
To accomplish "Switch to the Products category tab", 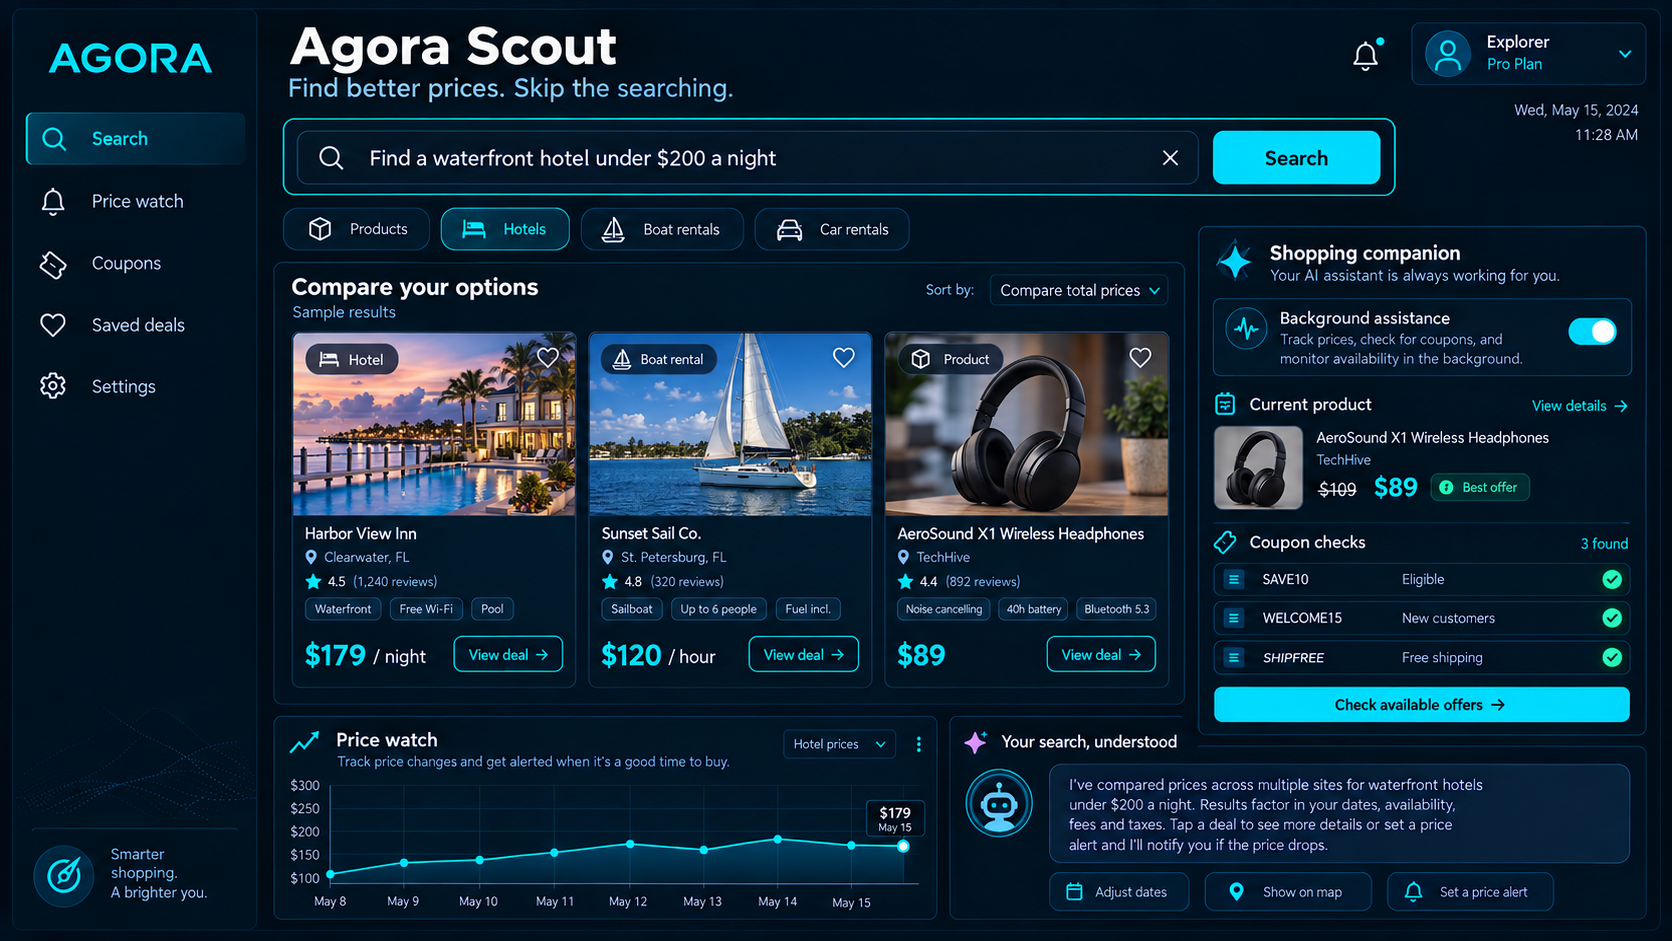I will click(x=357, y=229).
